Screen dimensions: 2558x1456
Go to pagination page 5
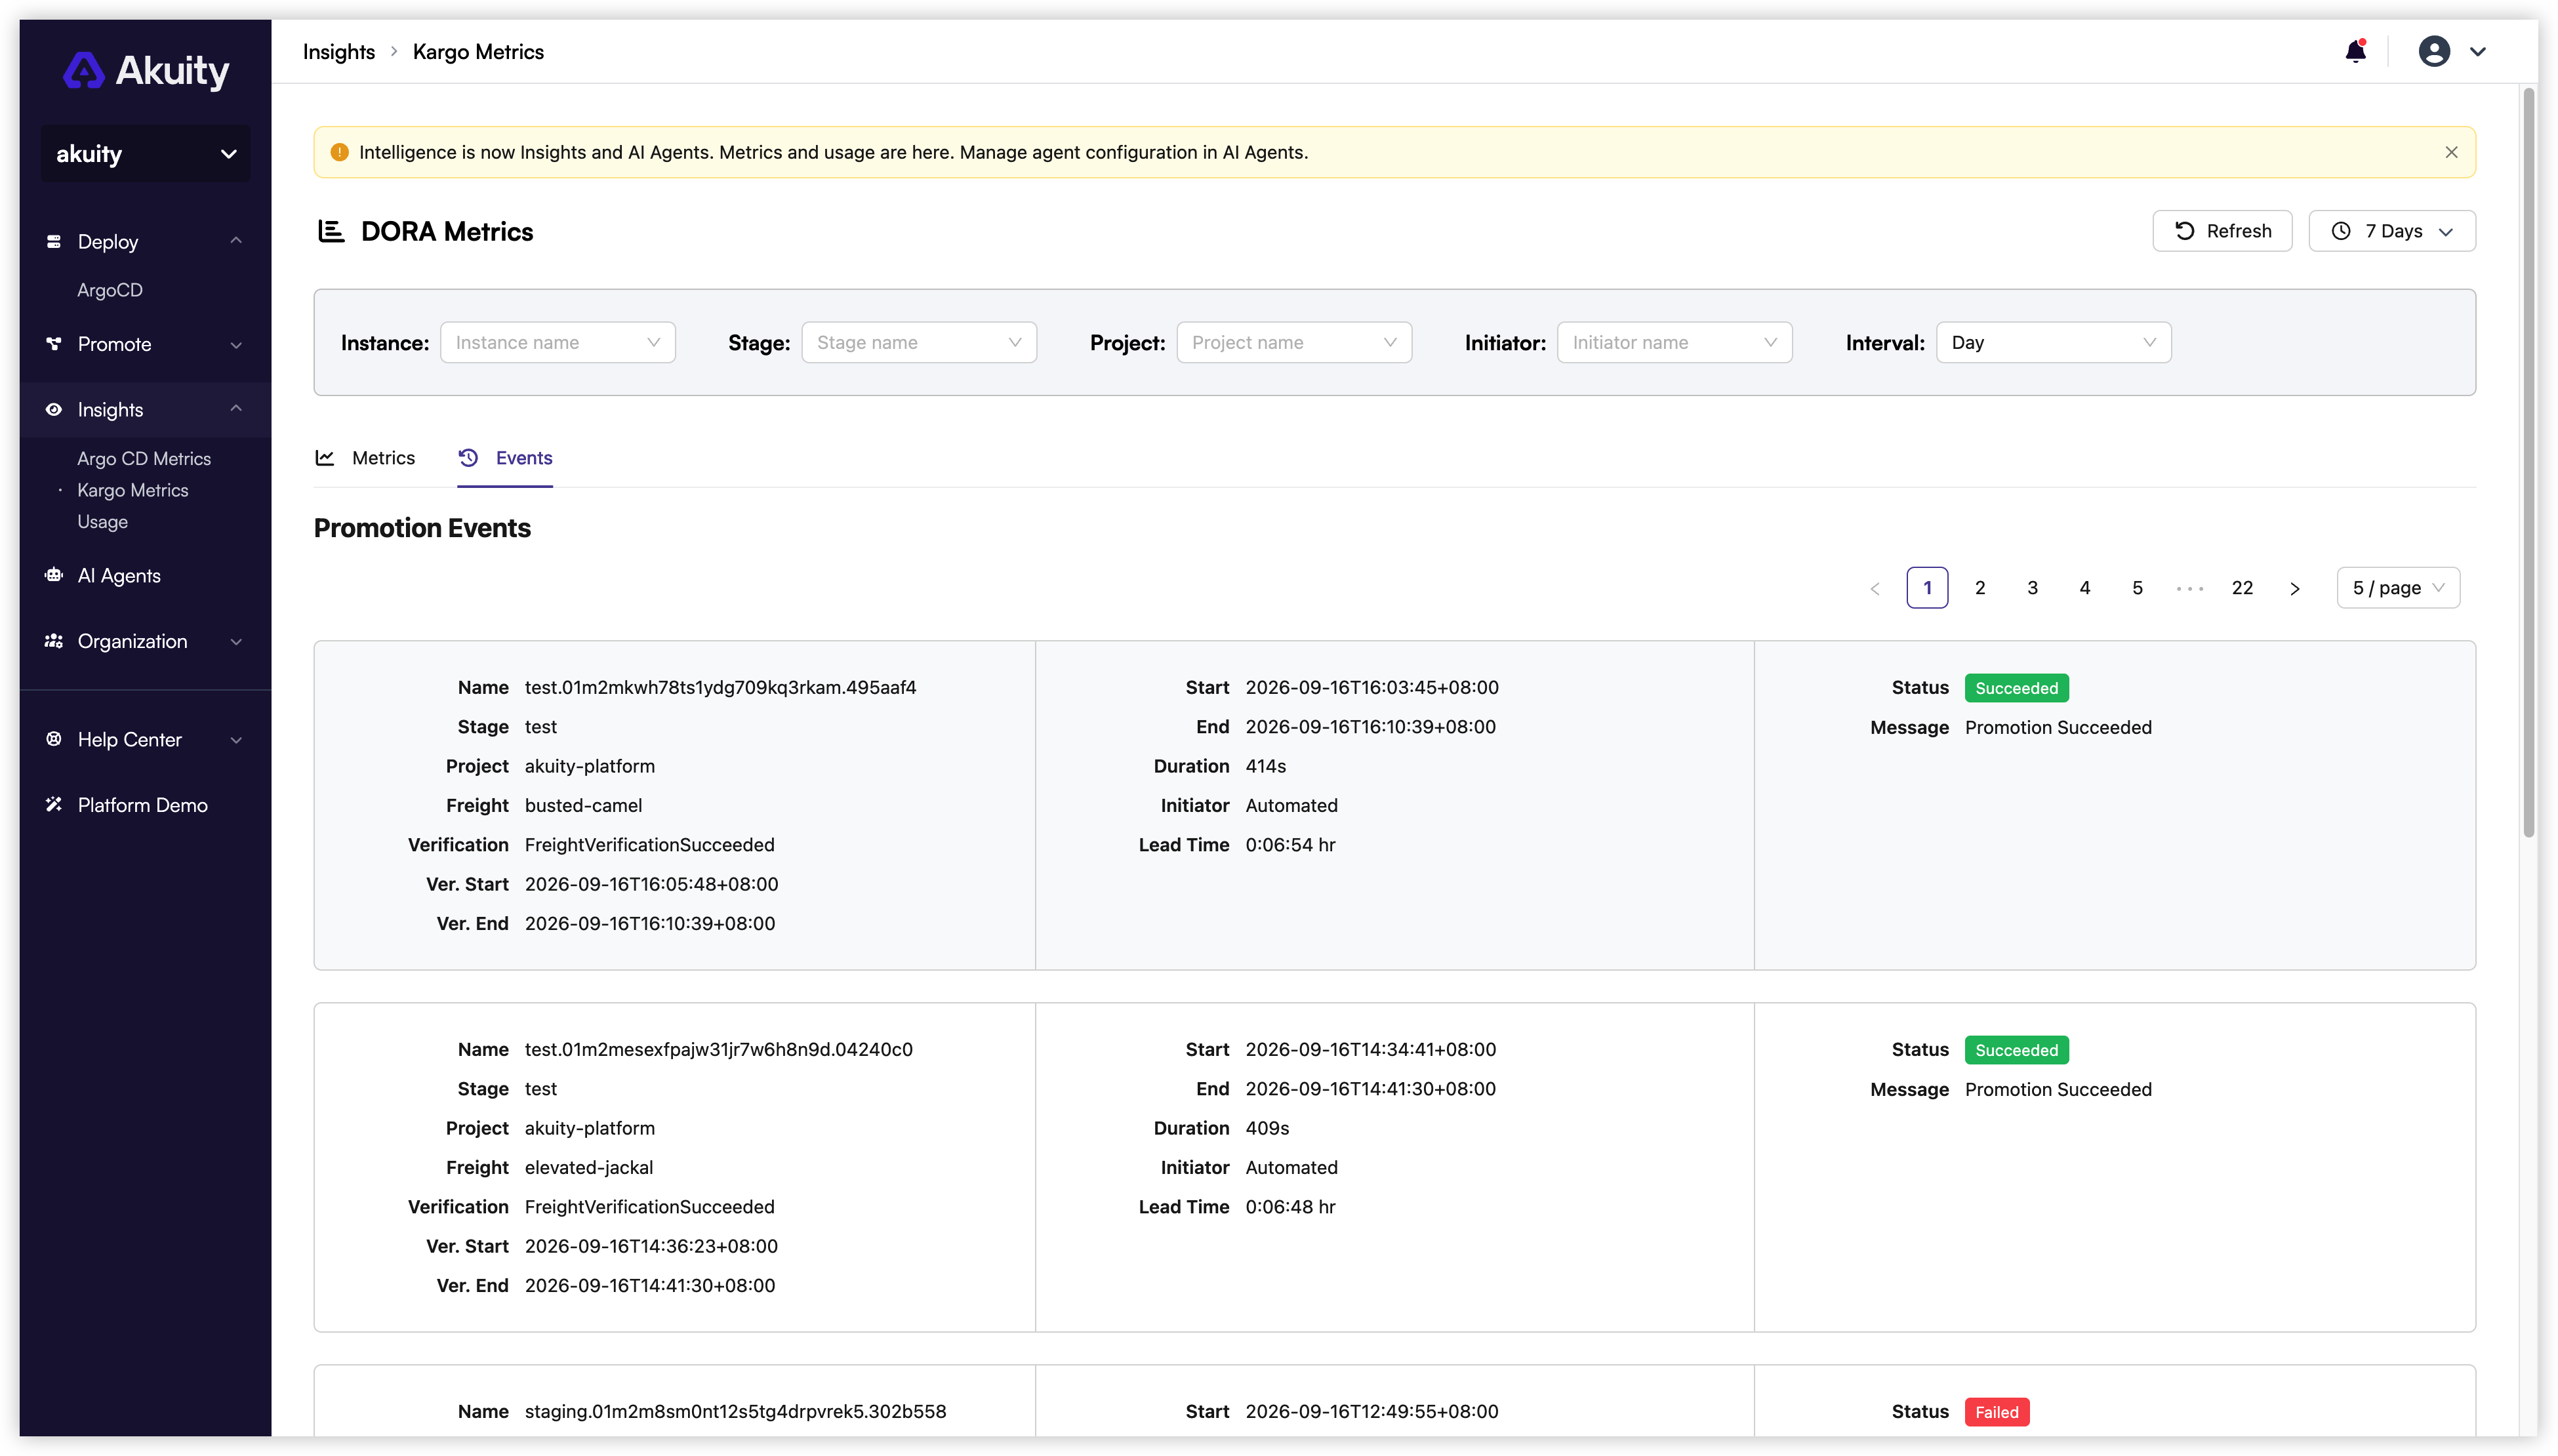click(x=2137, y=588)
